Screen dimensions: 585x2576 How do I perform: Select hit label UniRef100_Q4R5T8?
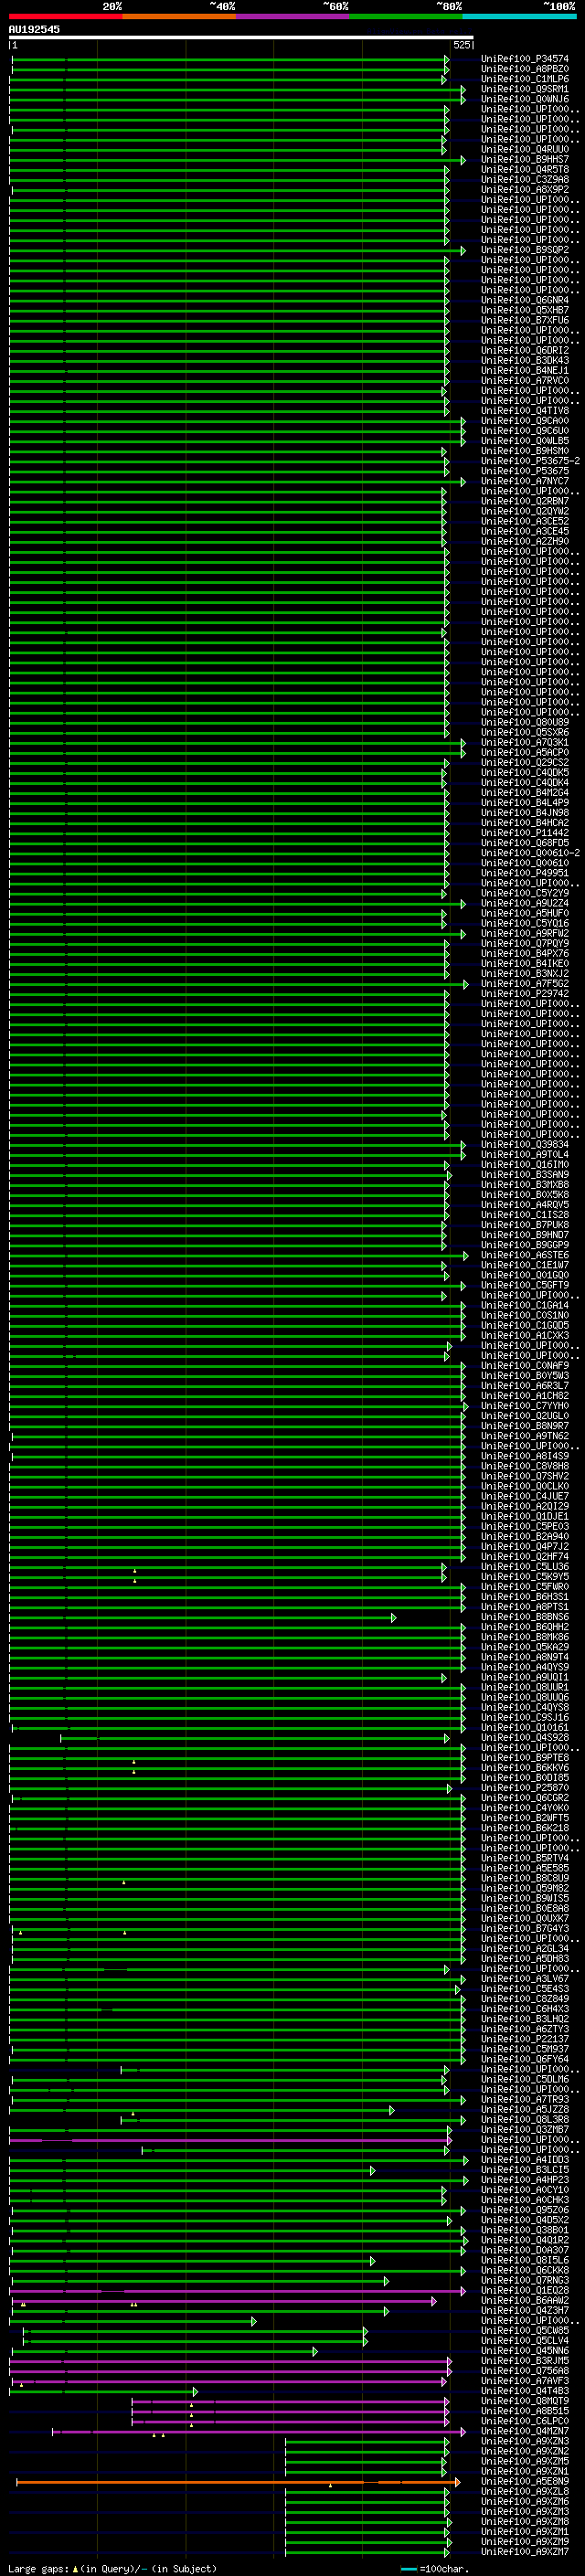tap(524, 170)
